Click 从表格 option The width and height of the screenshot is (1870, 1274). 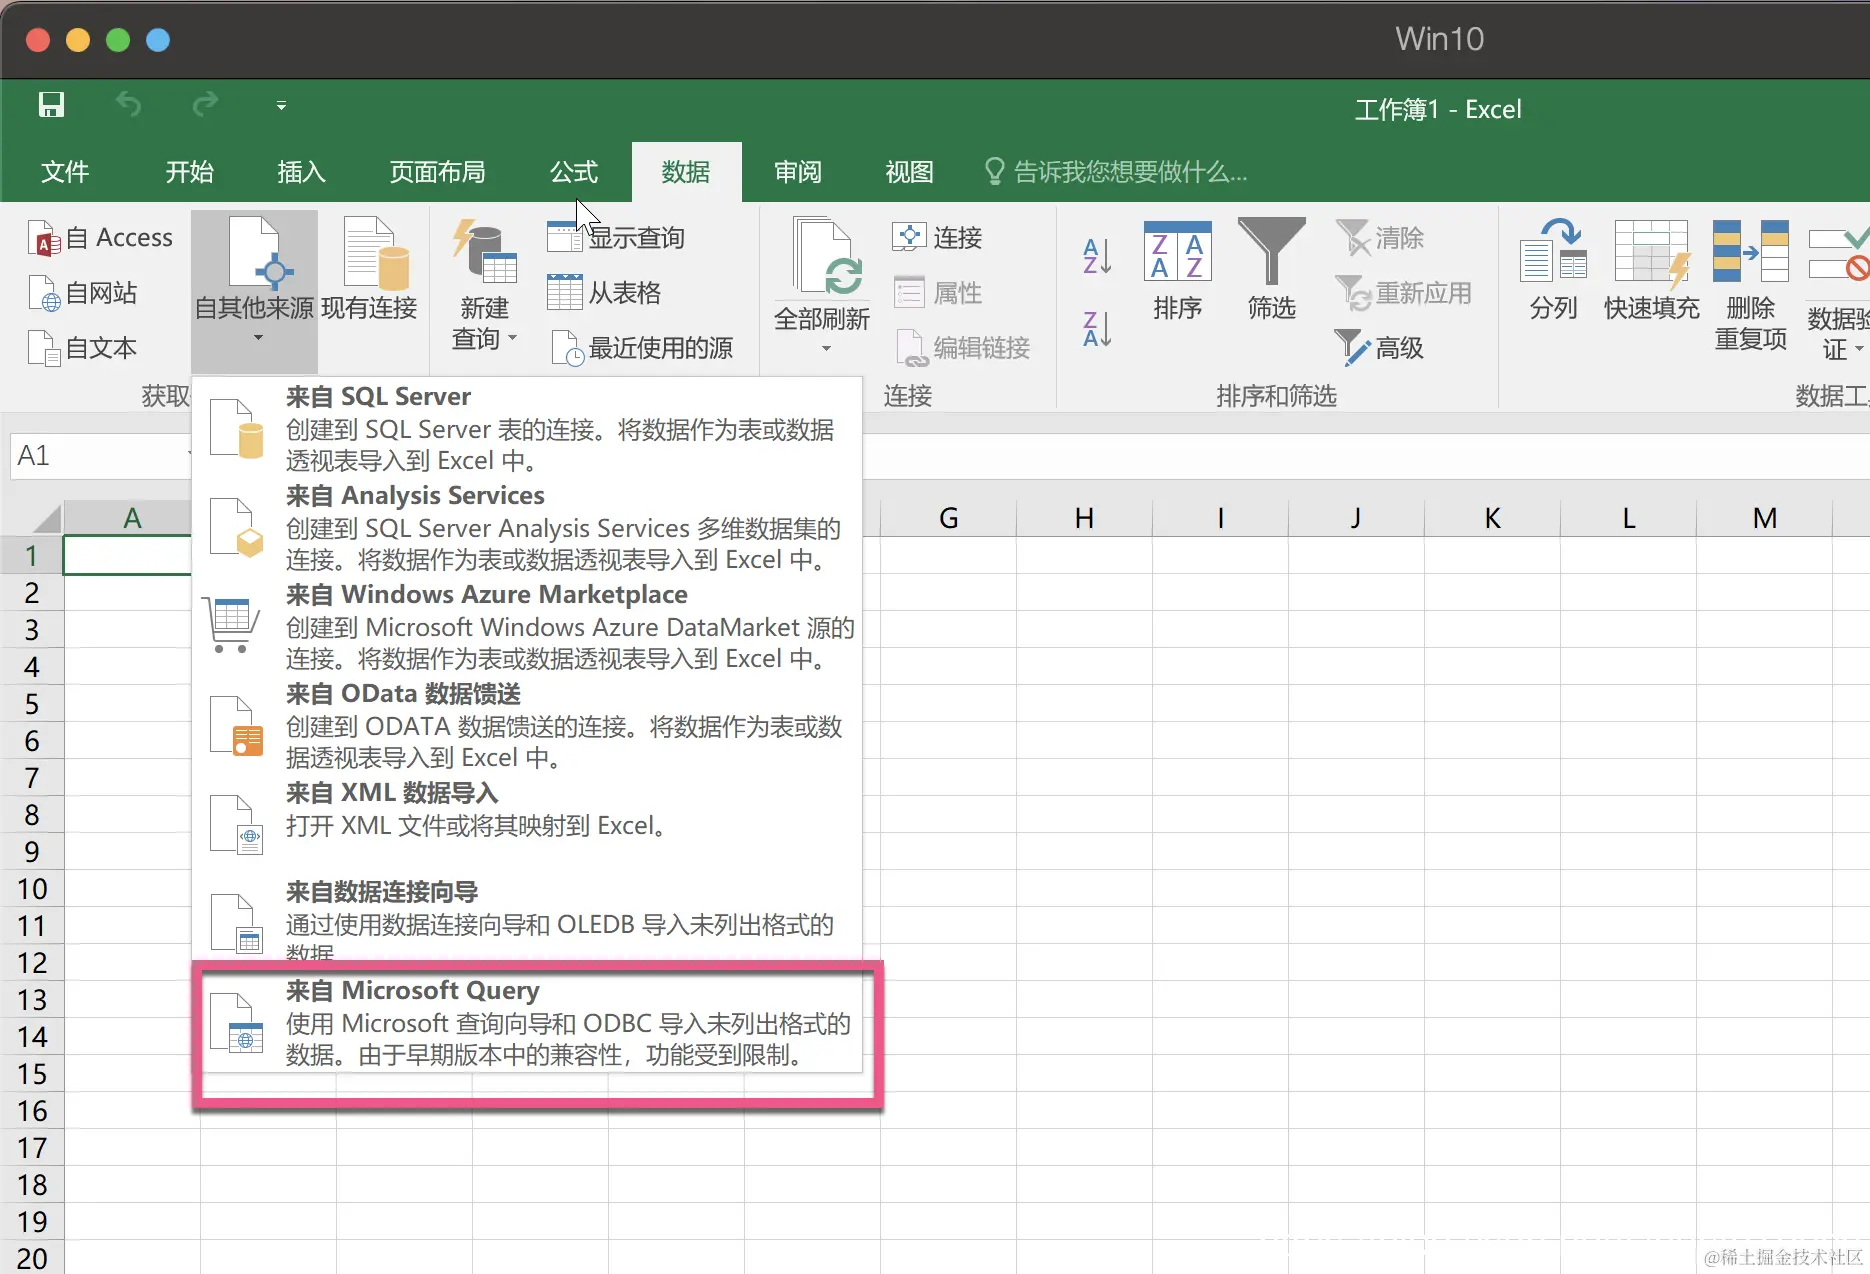[605, 293]
